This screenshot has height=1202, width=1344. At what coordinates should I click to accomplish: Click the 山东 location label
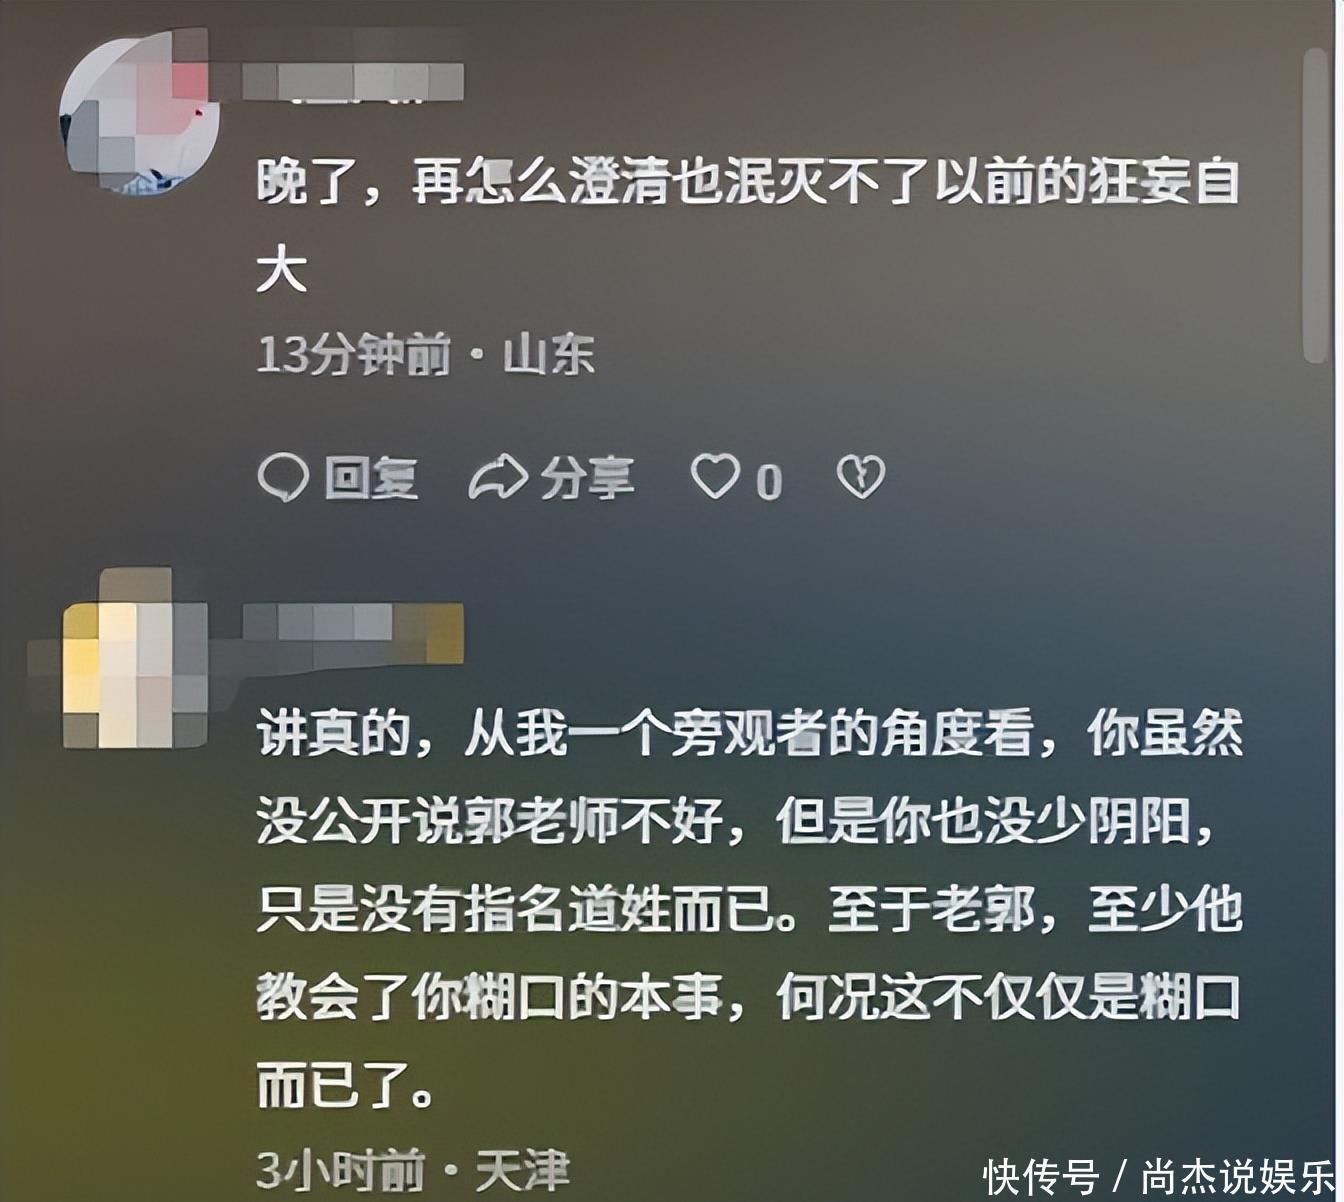[549, 355]
